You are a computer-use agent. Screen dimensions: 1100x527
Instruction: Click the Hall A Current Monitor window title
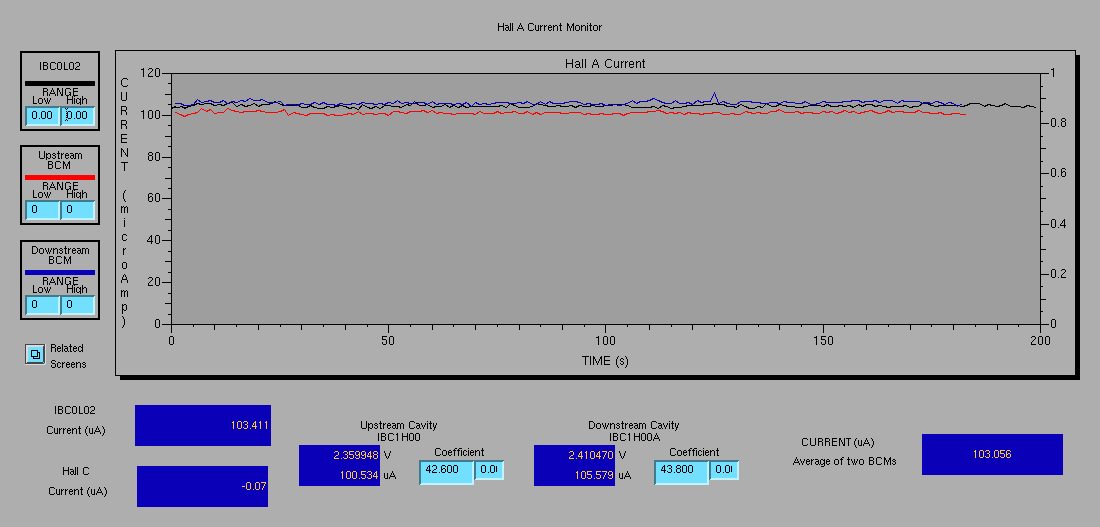tap(549, 27)
